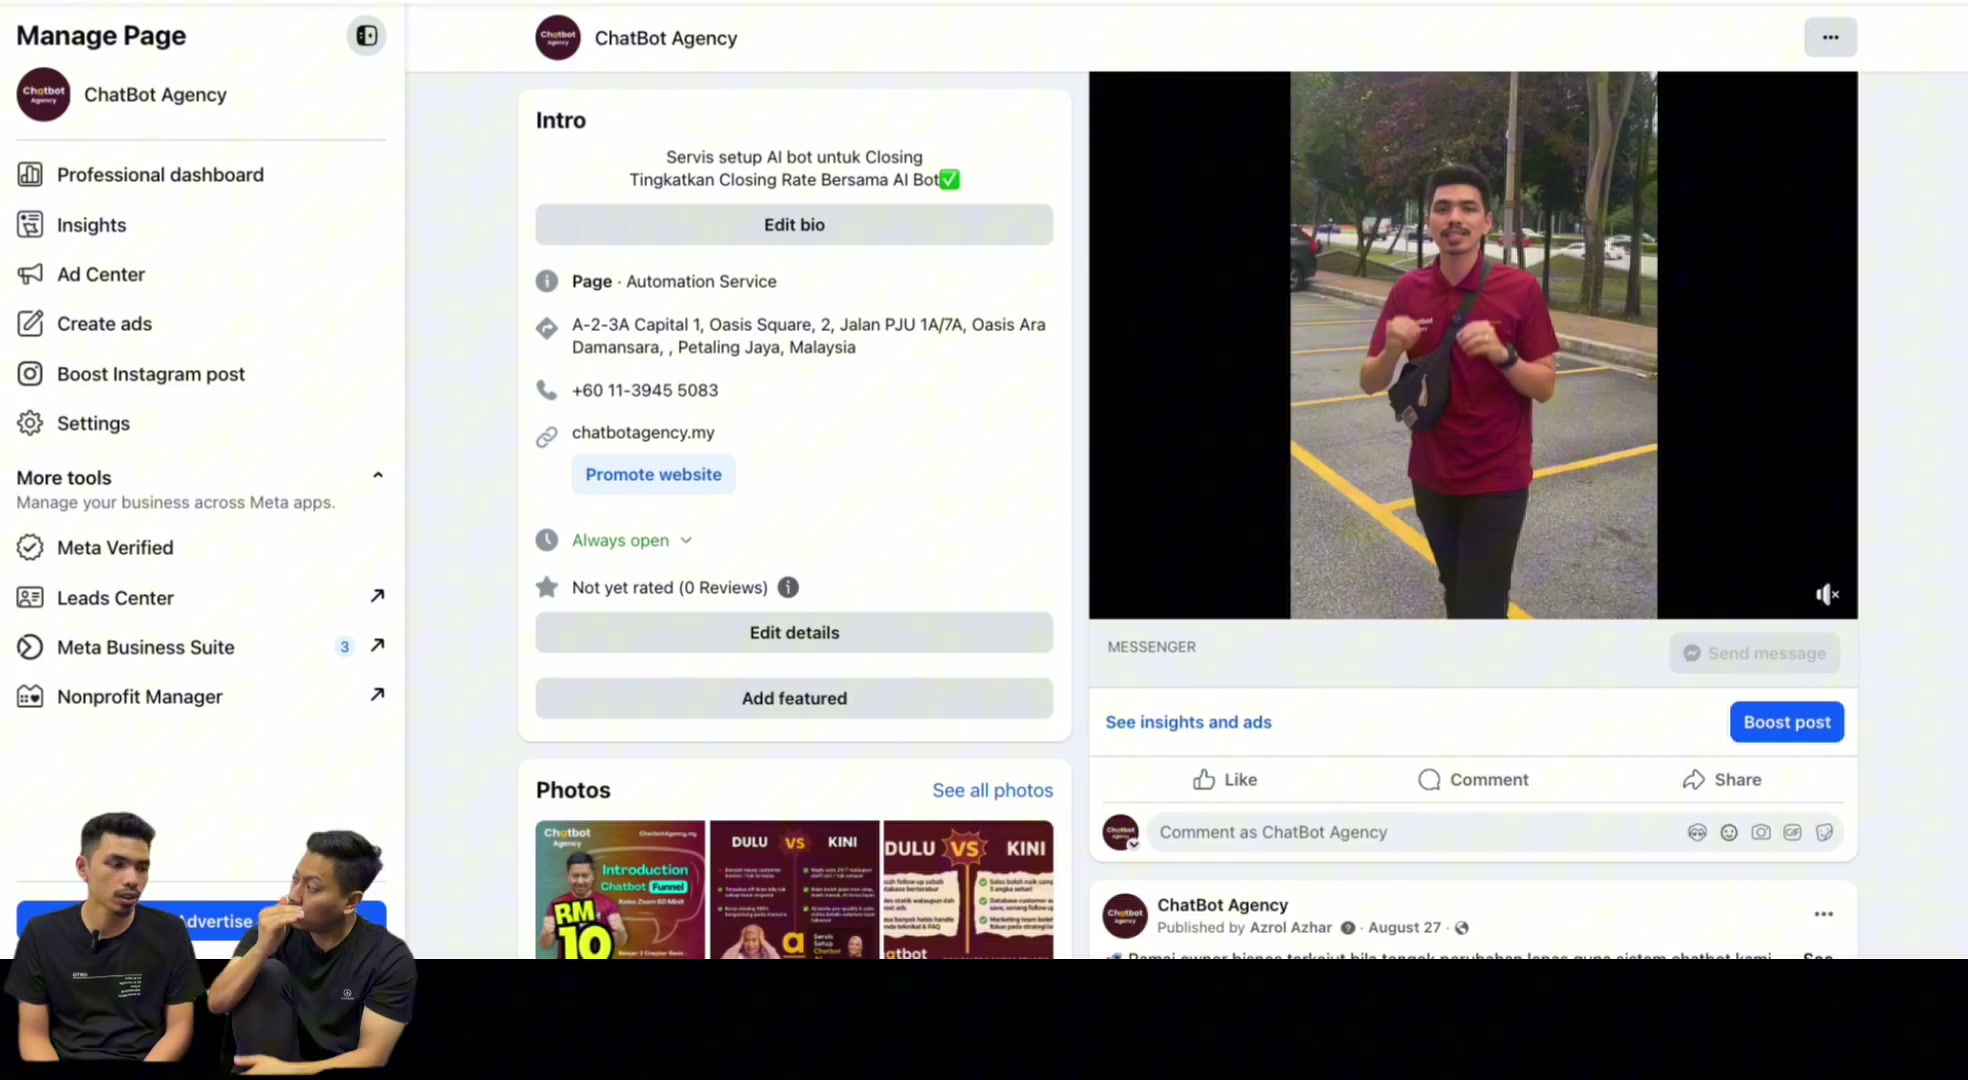The width and height of the screenshot is (1968, 1080).
Task: Open the middle DULU VS KINI photo
Action: 795,890
